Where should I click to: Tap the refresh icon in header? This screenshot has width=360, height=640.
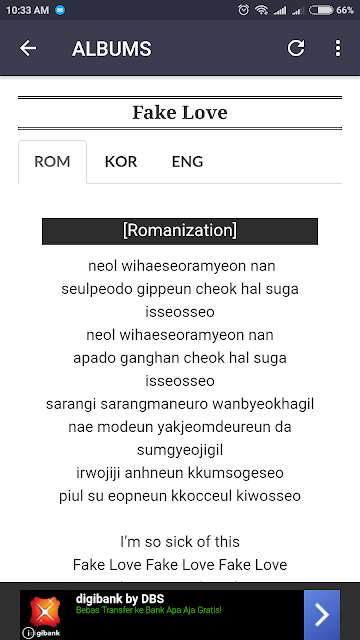point(296,48)
